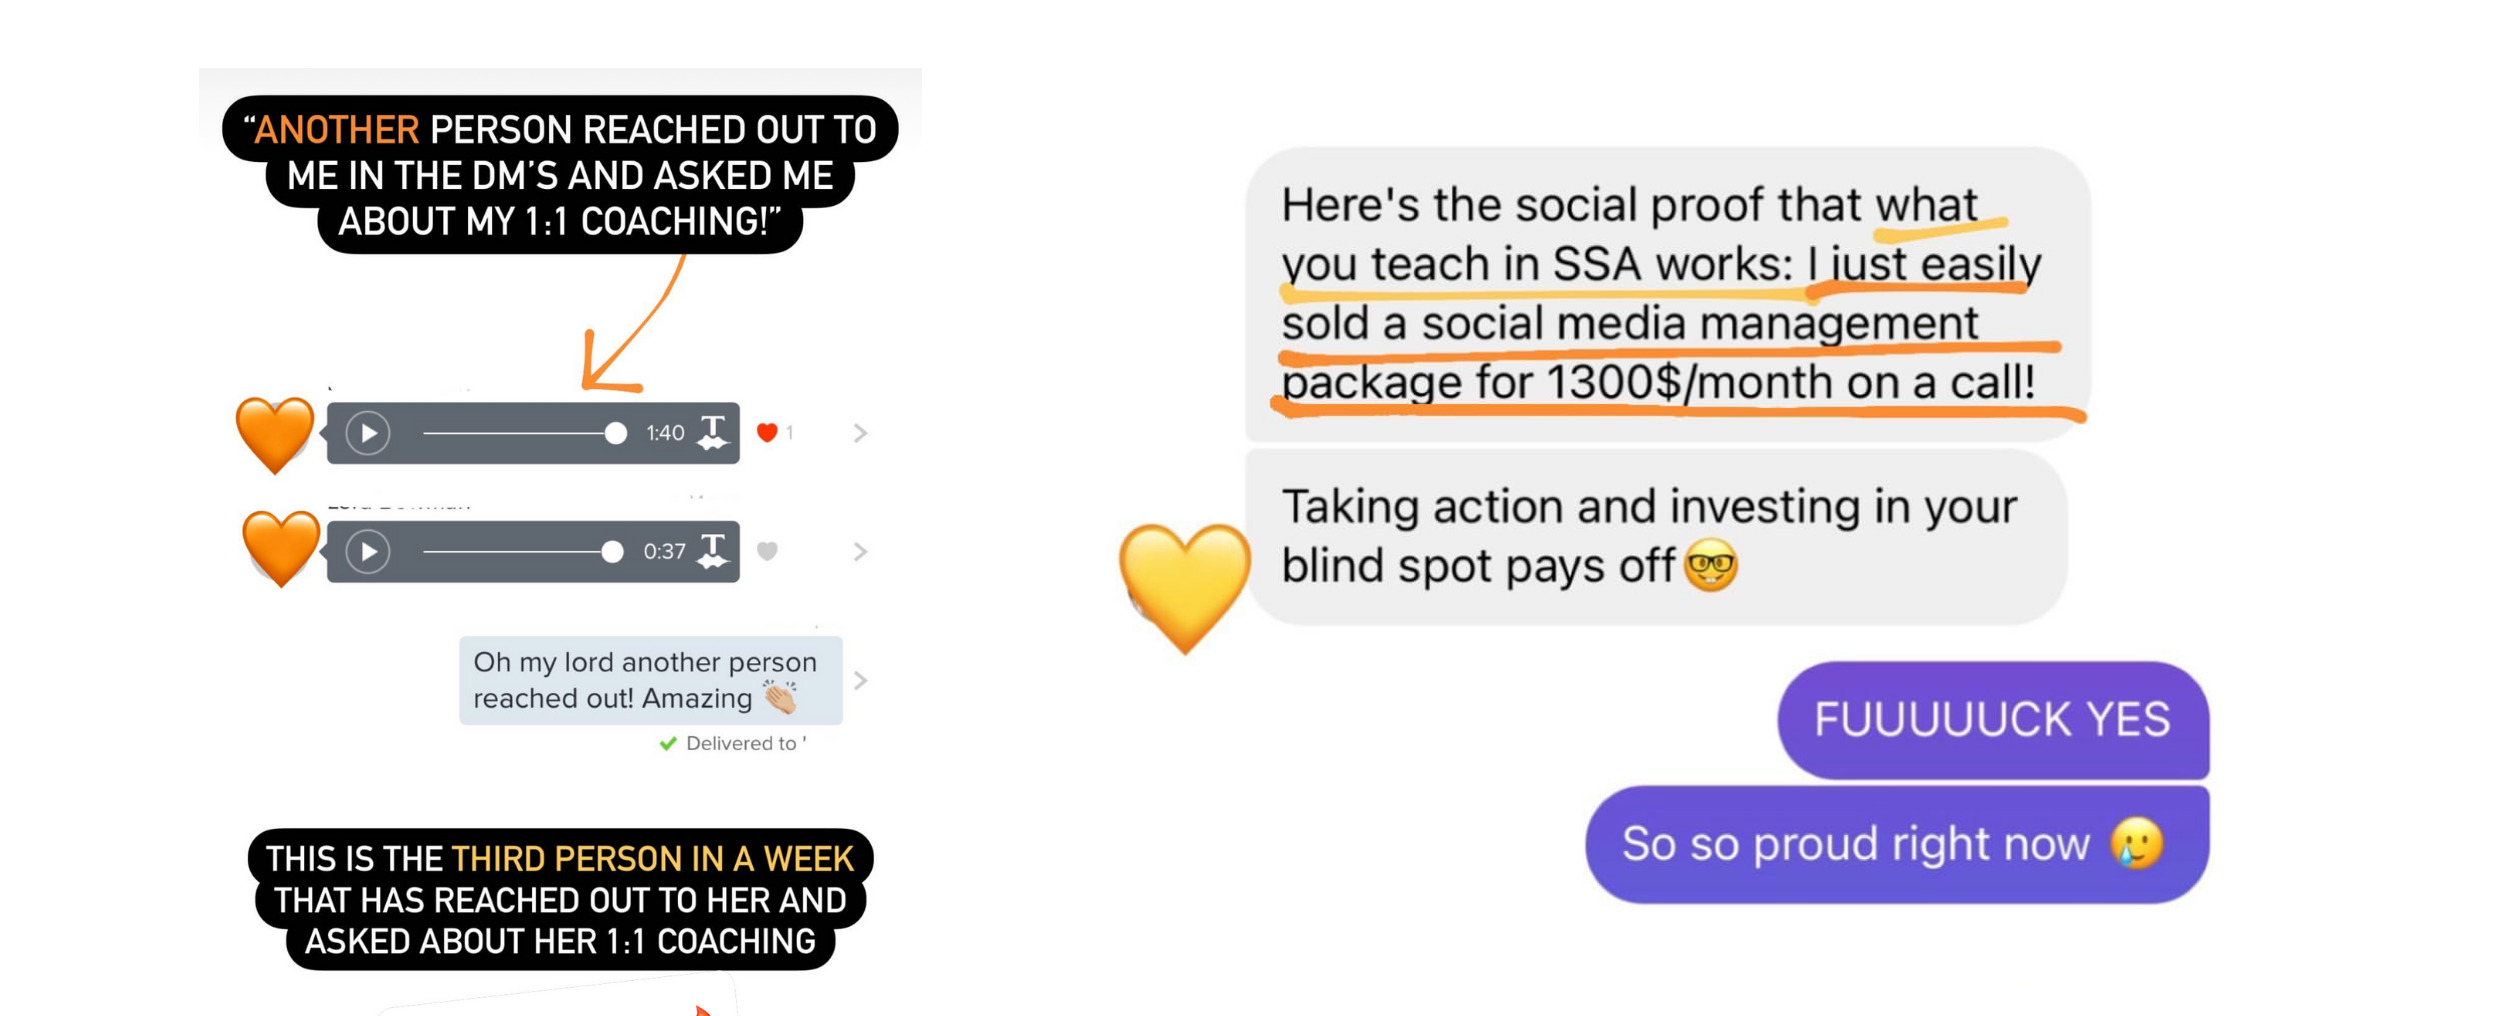This screenshot has width=2500, height=1016.
Task: Toggle red heart on 1:40 message
Action: tap(767, 433)
